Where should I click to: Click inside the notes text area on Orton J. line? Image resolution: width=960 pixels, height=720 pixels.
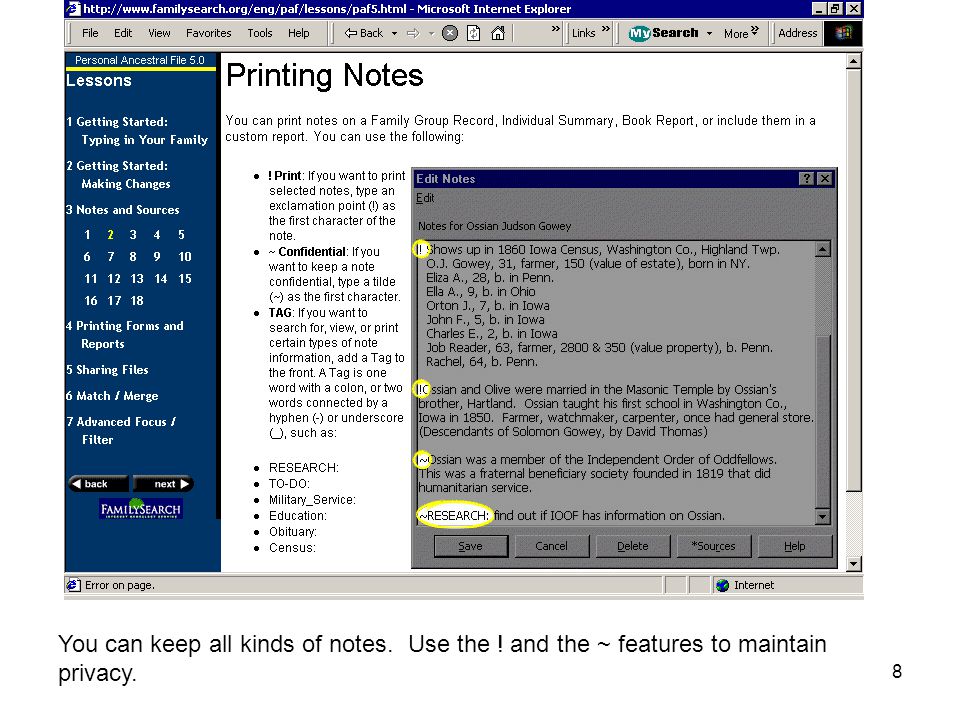[487, 306]
